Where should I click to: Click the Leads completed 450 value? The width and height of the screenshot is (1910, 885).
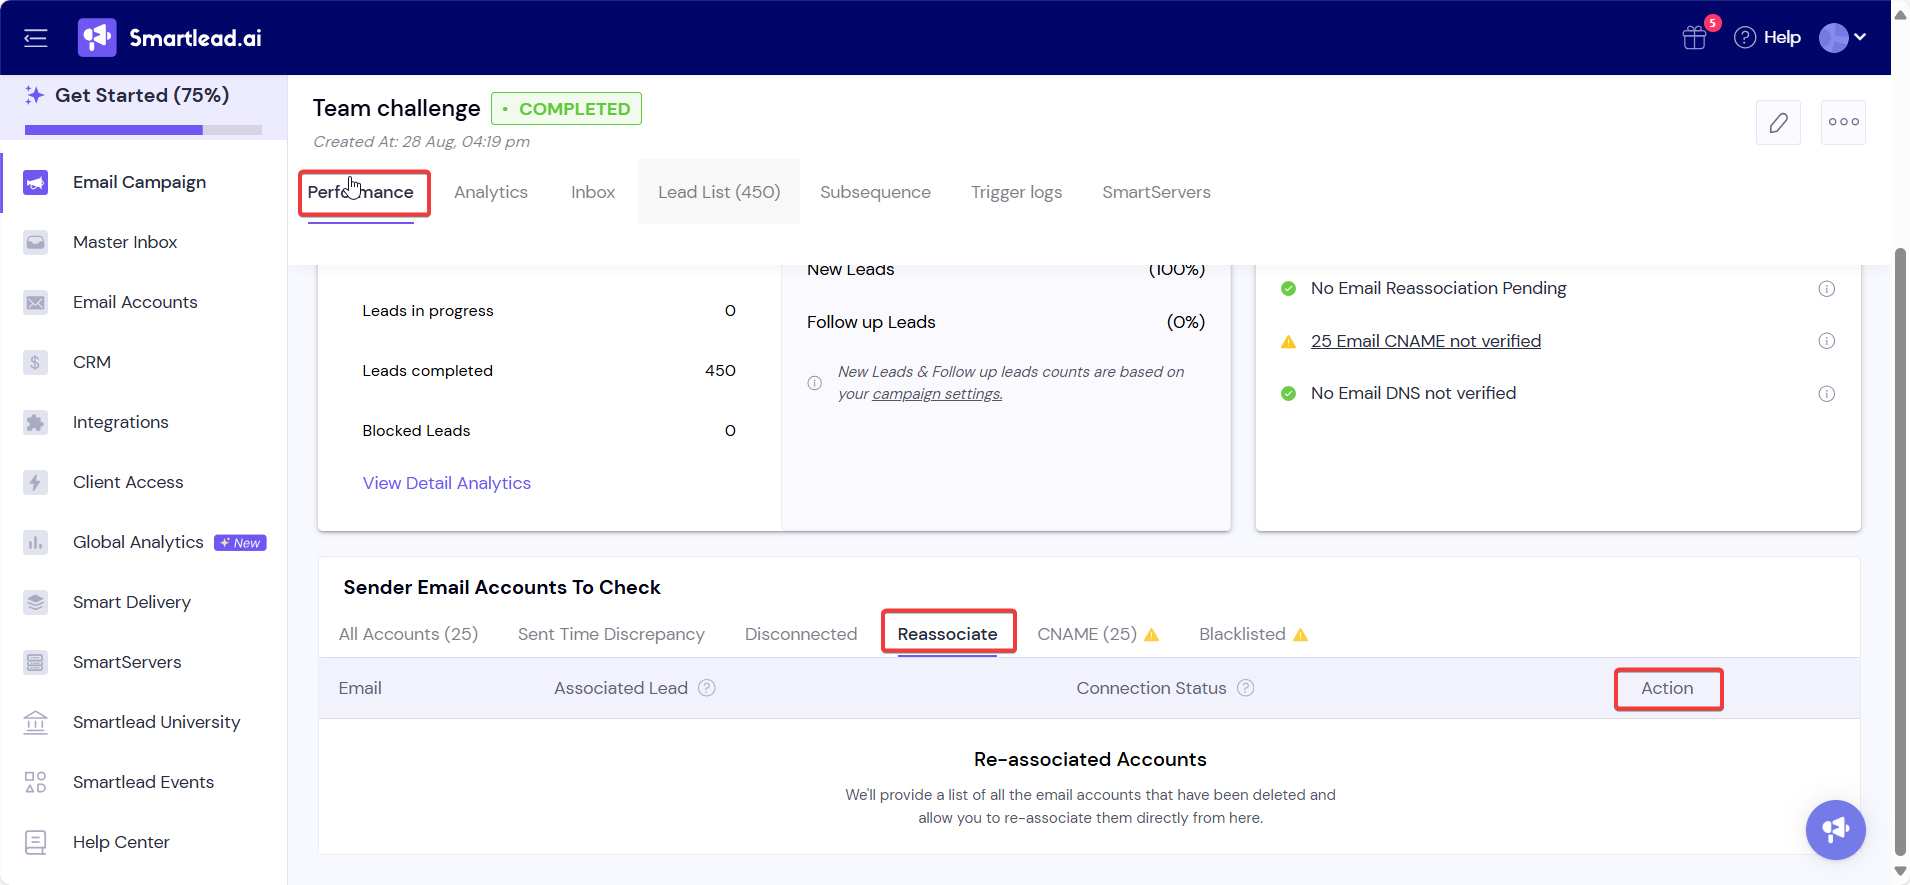click(x=720, y=371)
